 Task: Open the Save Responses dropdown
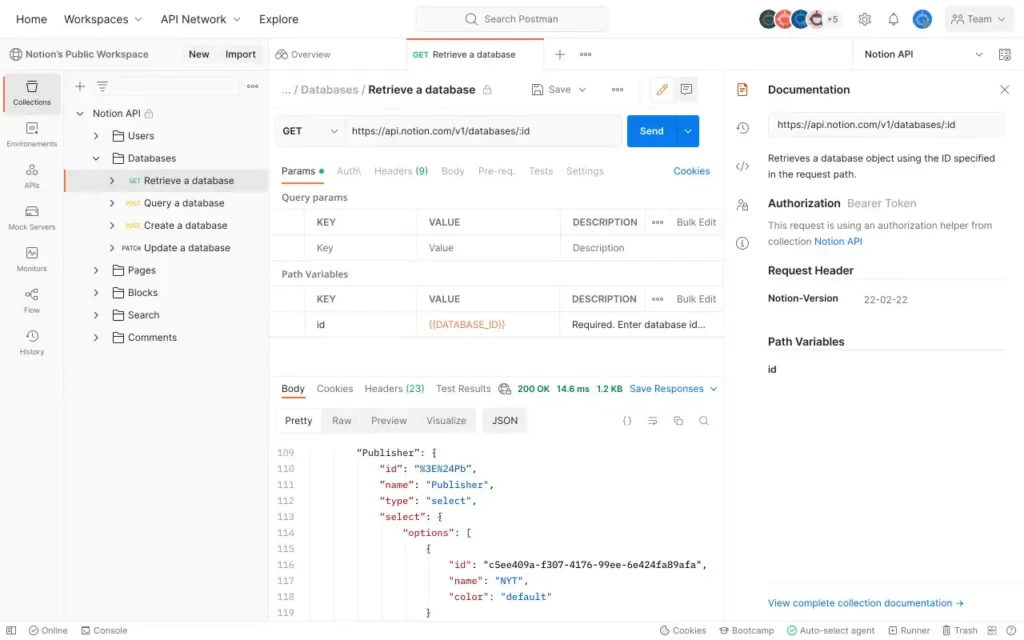[673, 389]
